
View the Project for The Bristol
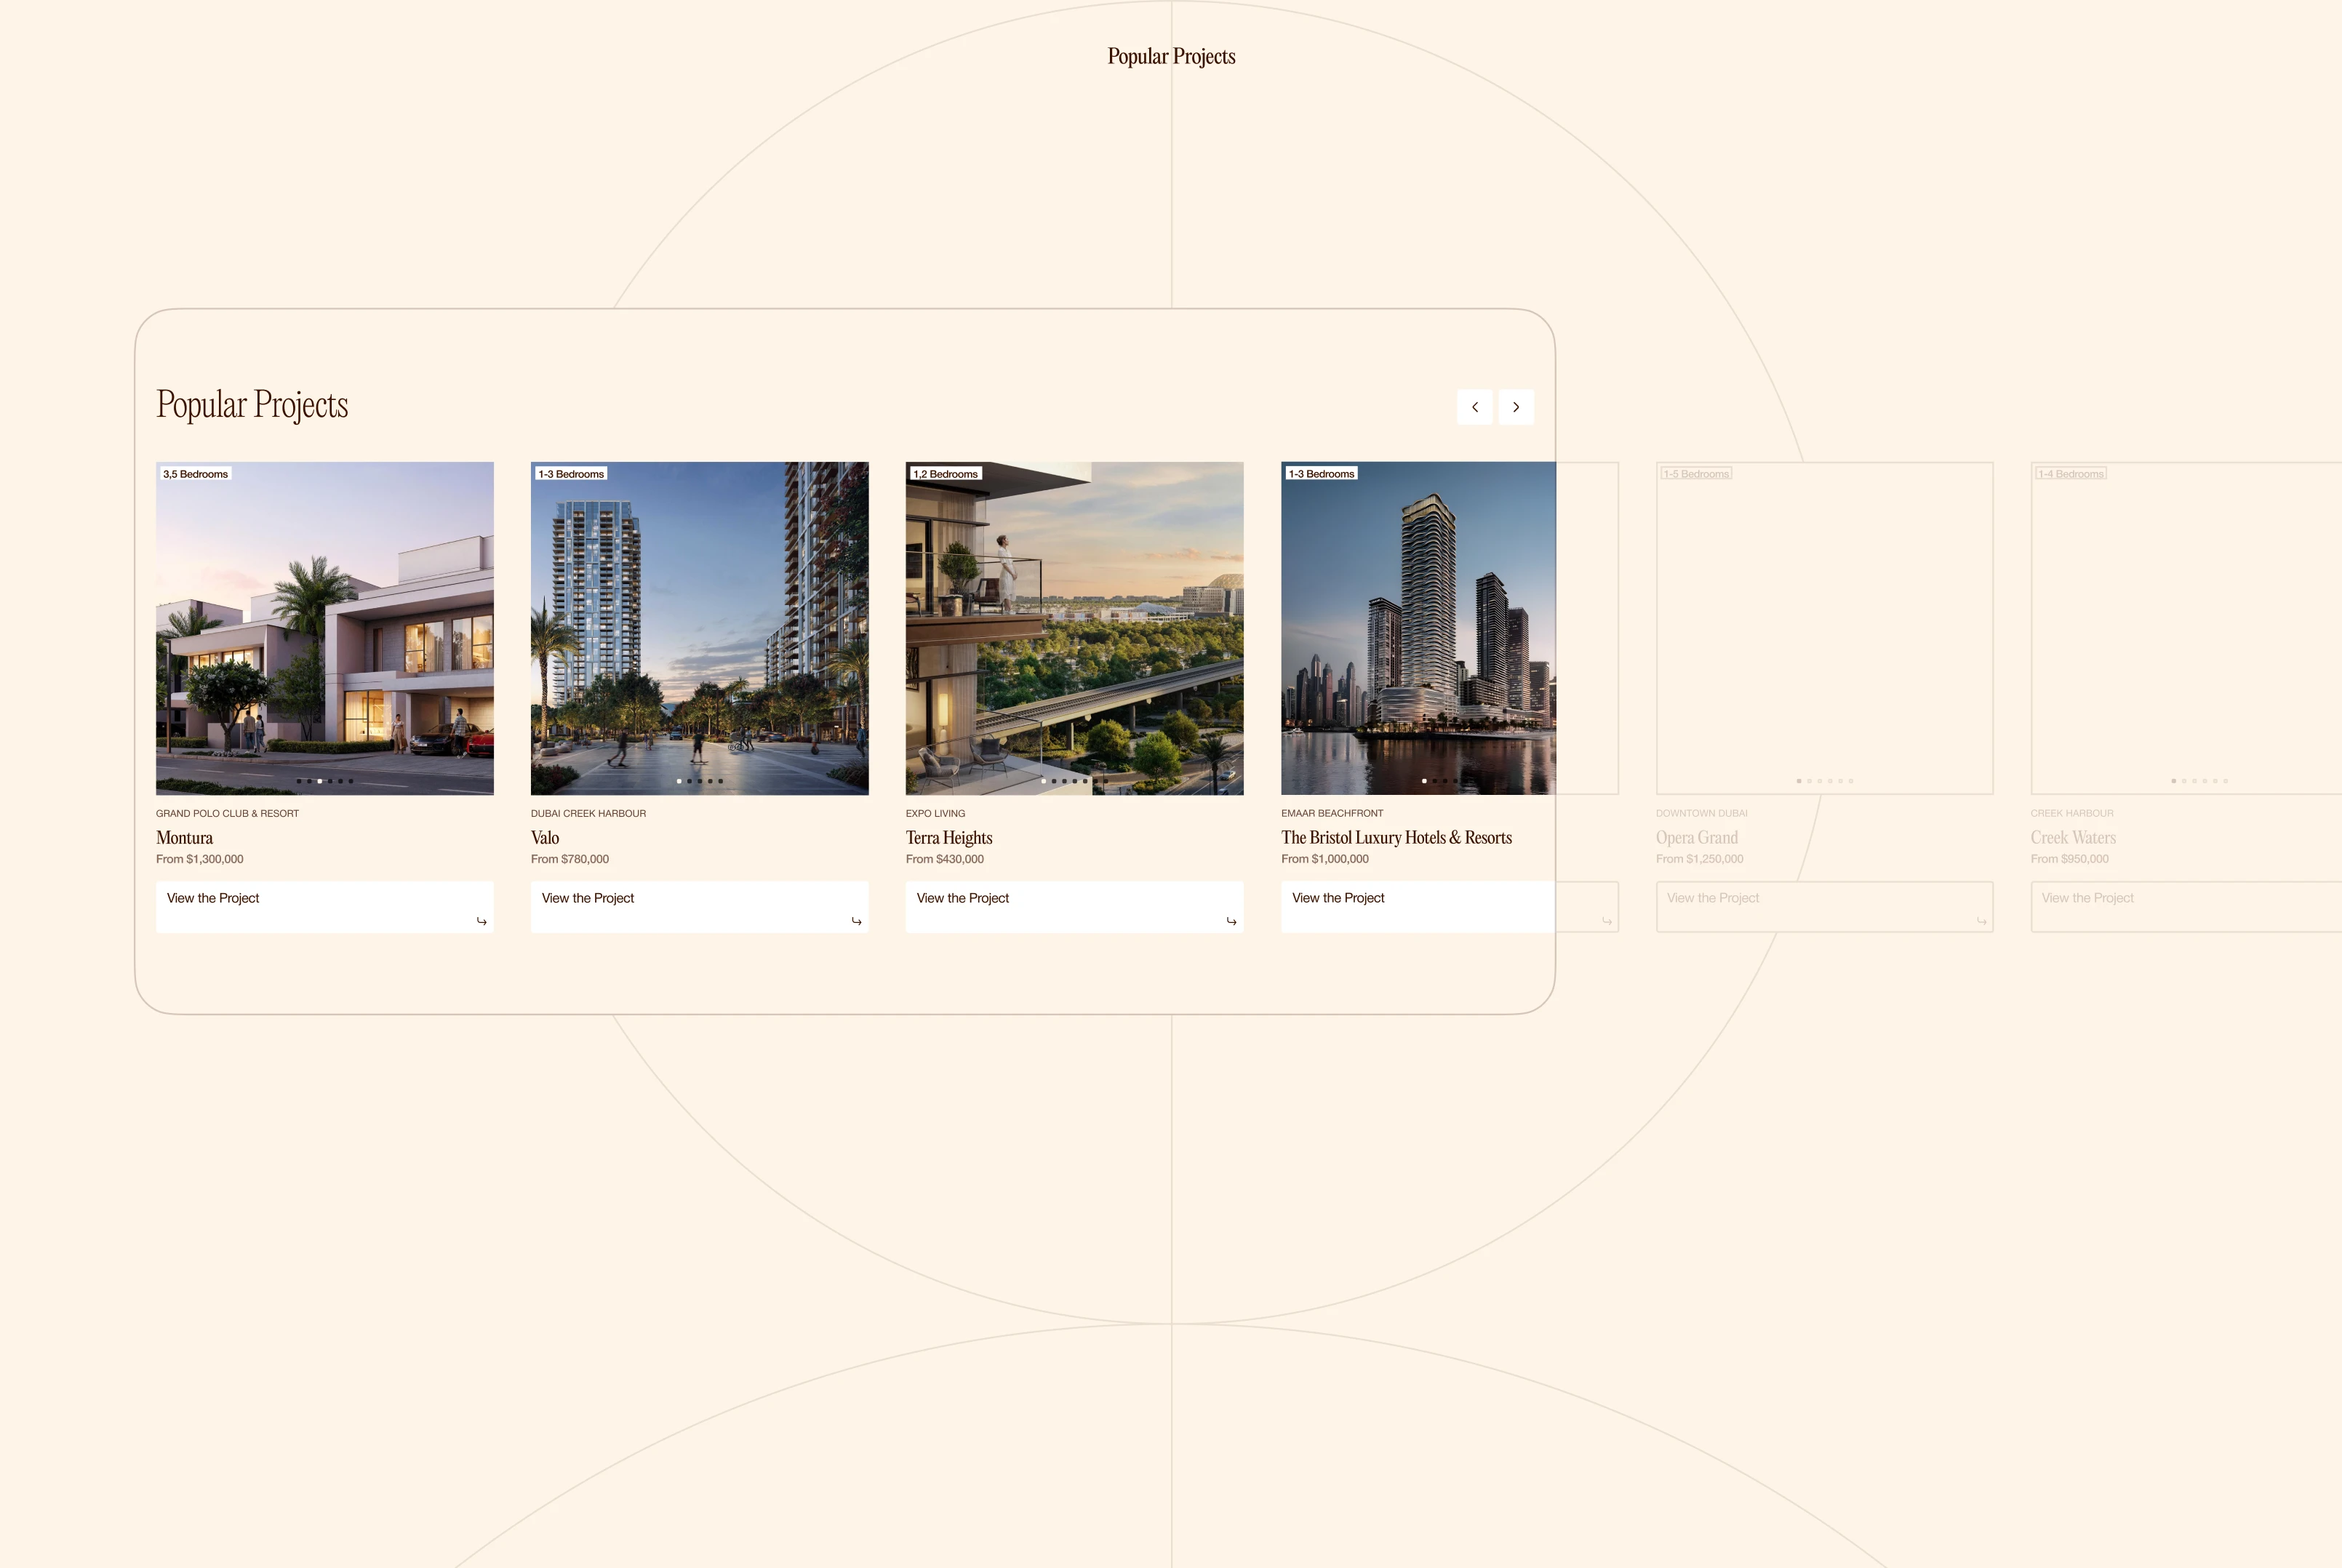coord(1418,907)
